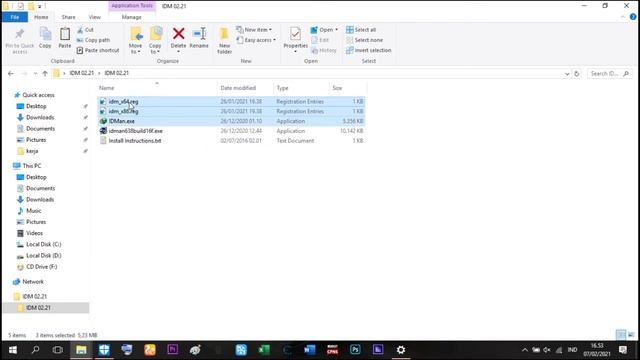Screen dimensions: 640x360
Task: Open the Help question mark icon
Action: coord(633,17)
